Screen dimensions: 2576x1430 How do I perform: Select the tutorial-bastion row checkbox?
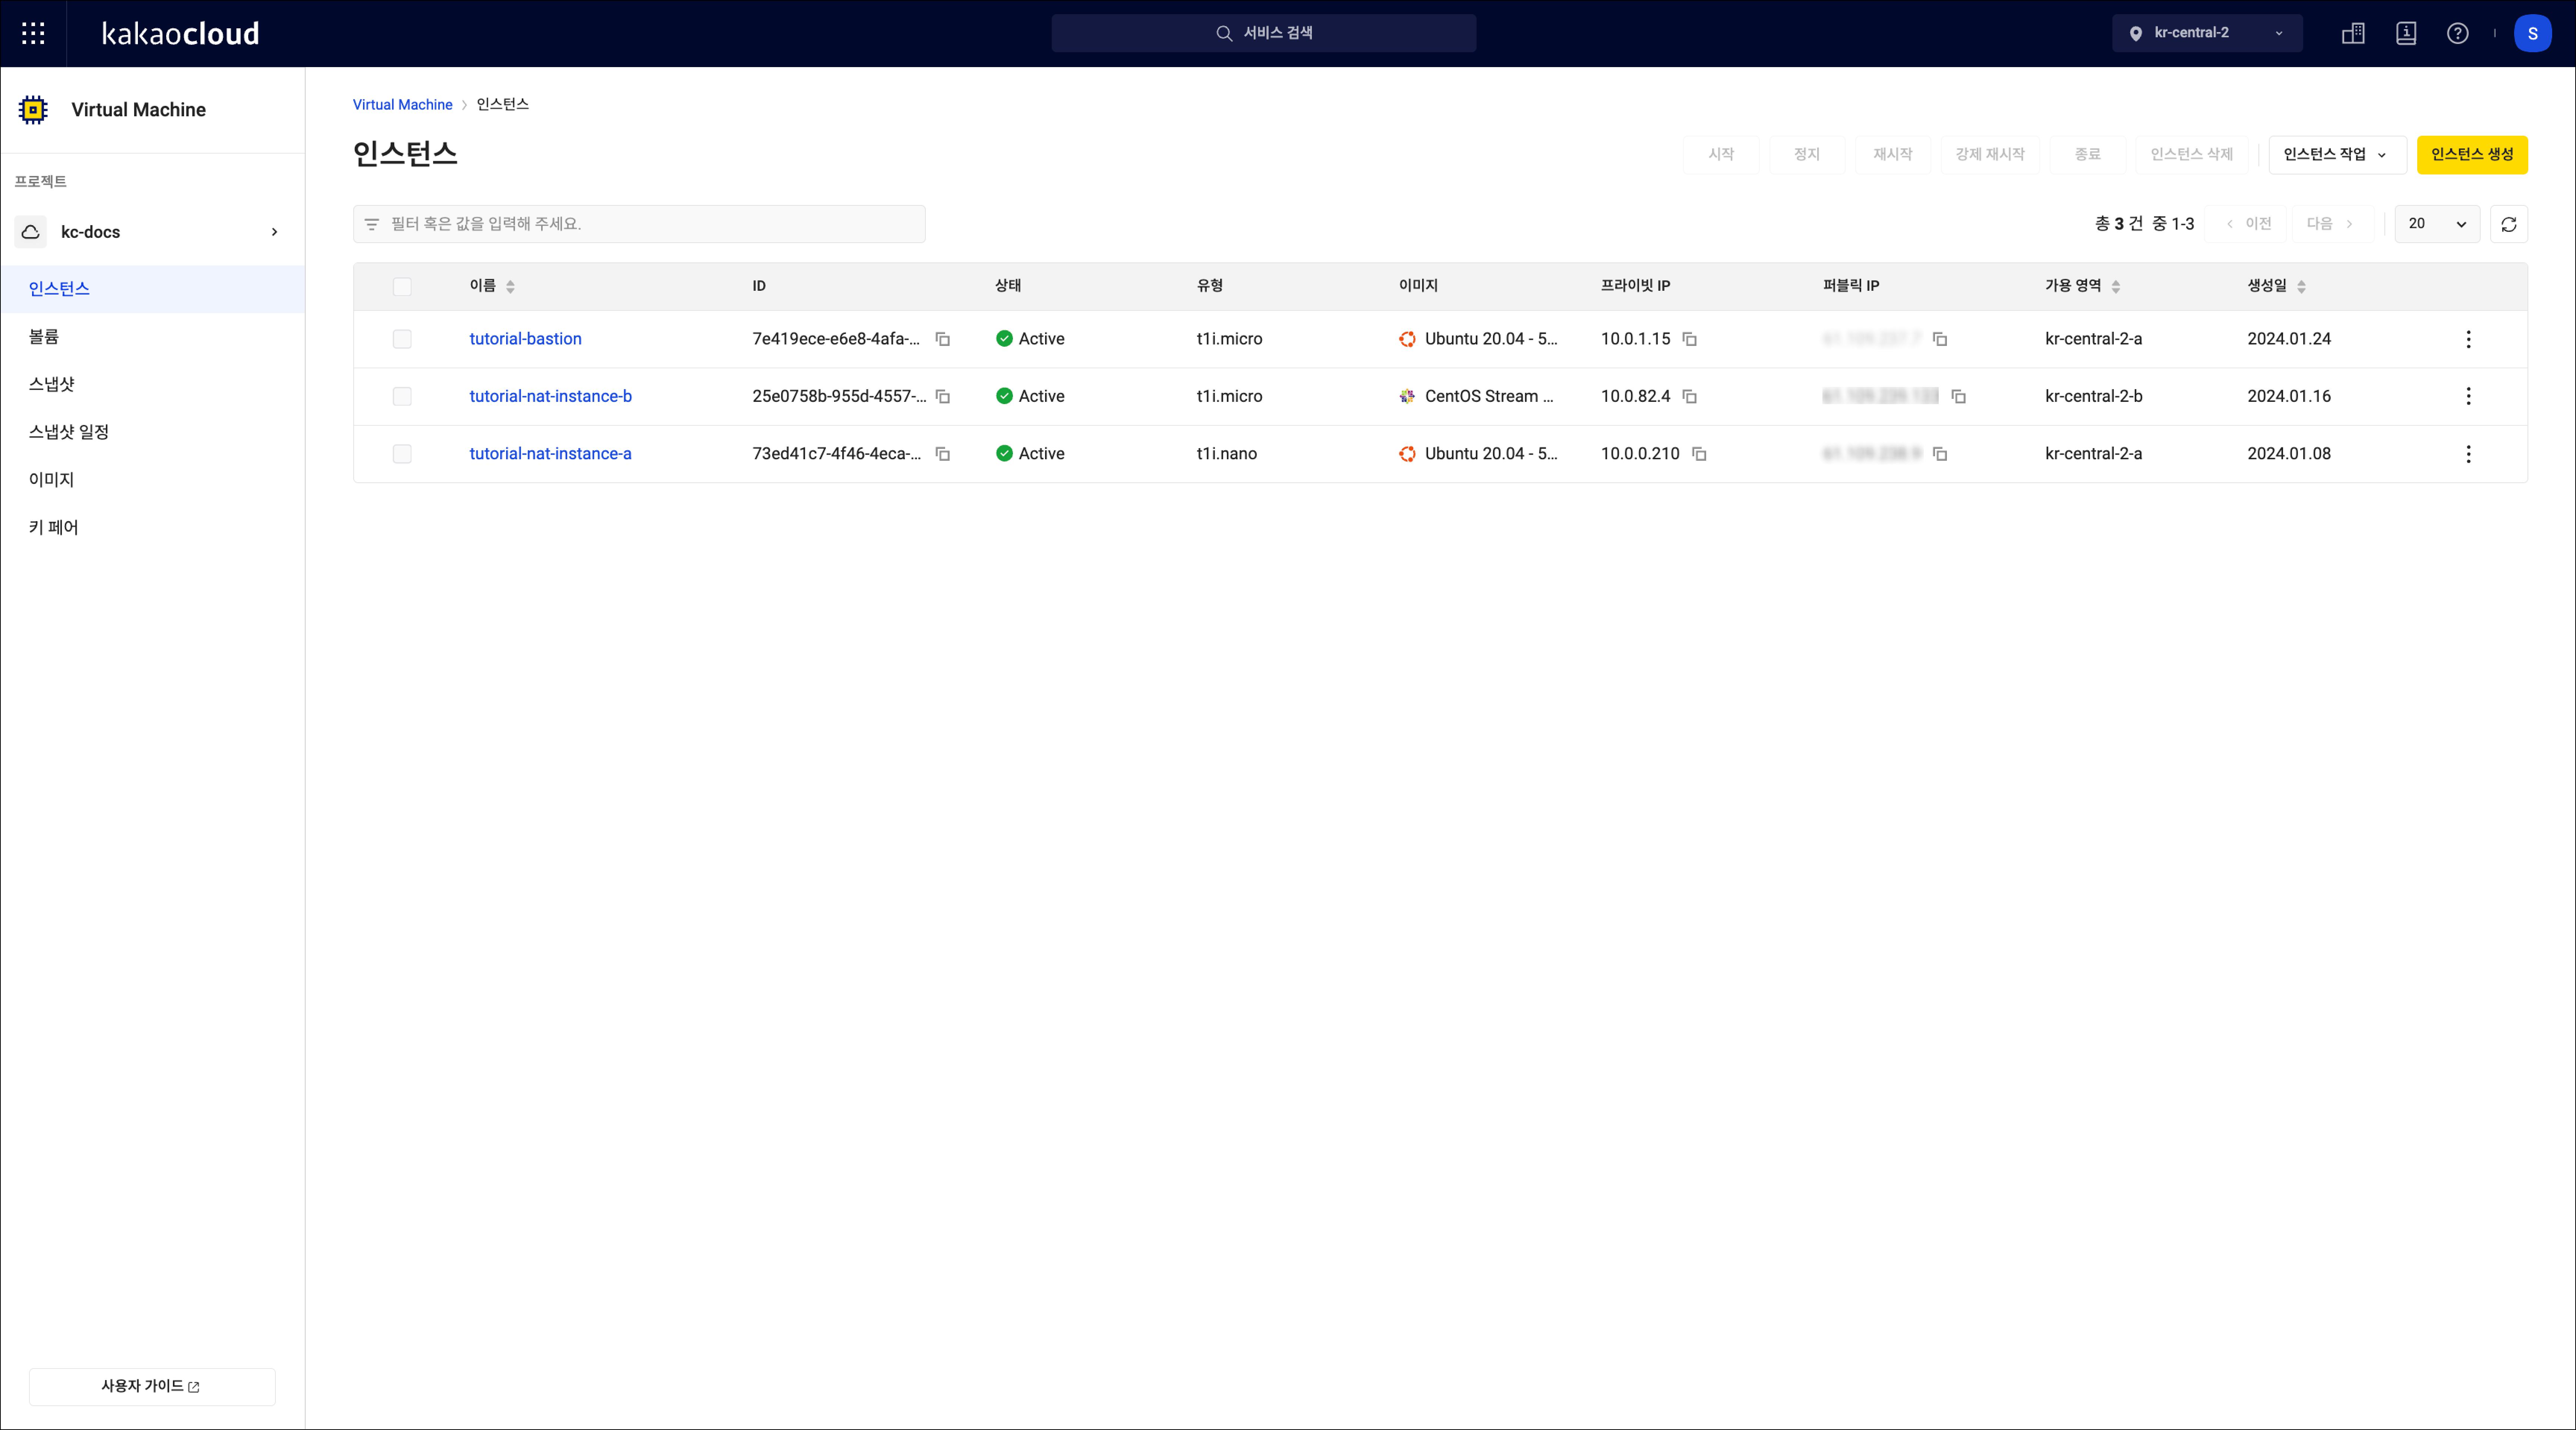click(x=402, y=339)
